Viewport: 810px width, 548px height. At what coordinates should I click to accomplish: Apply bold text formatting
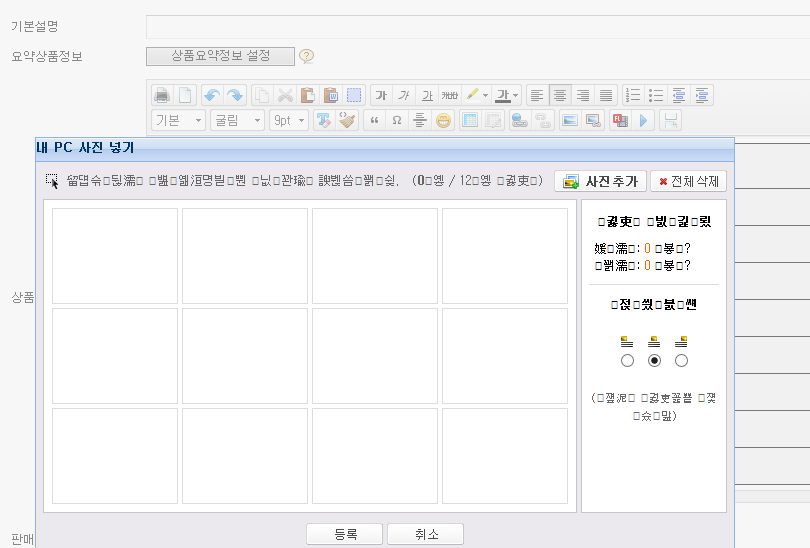click(x=380, y=96)
